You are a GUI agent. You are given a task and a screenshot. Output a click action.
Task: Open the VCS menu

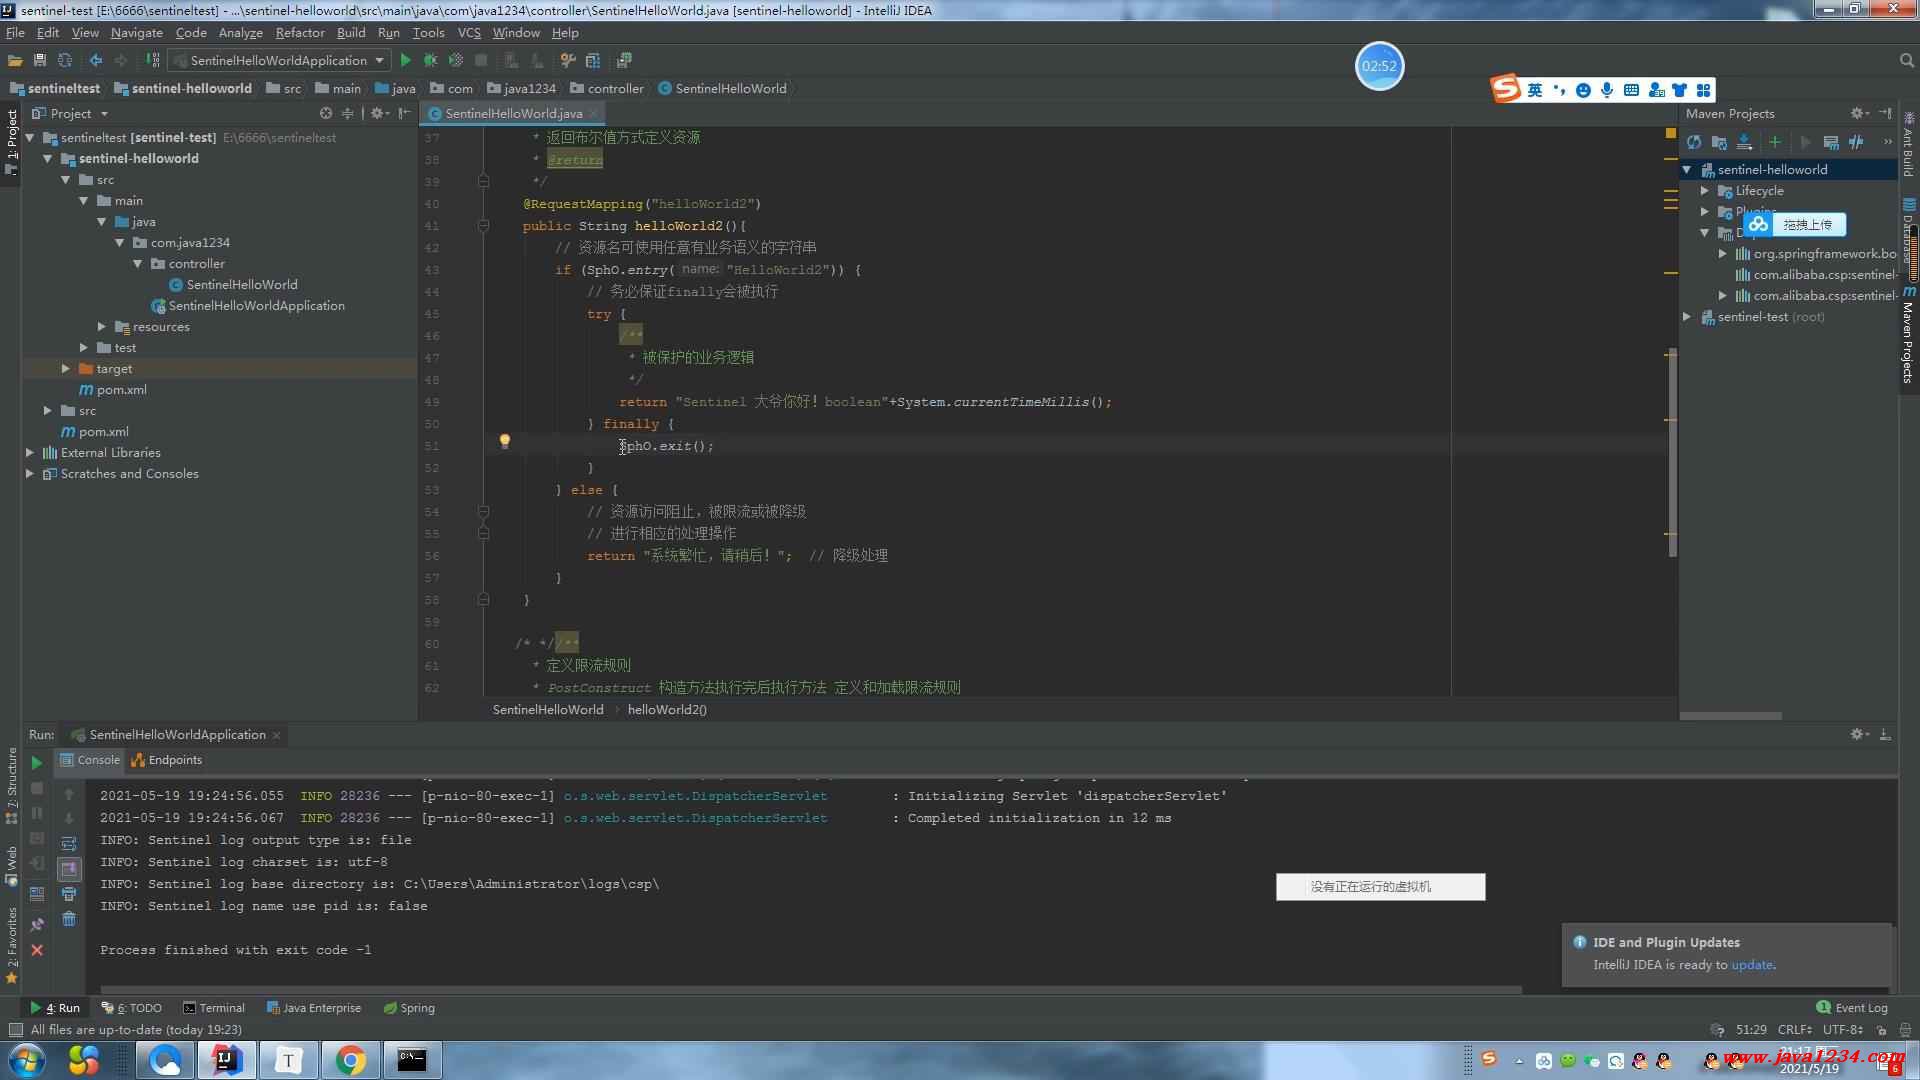(x=469, y=33)
